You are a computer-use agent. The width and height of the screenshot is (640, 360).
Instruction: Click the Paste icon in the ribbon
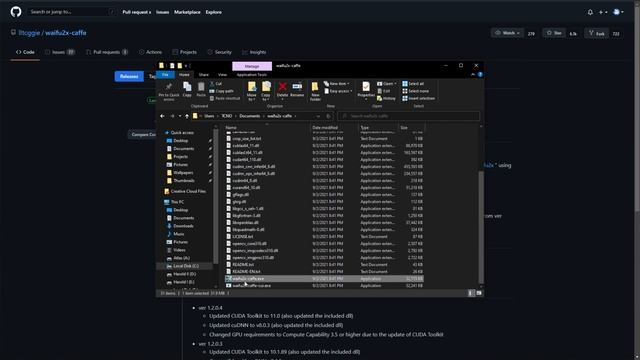coord(201,89)
